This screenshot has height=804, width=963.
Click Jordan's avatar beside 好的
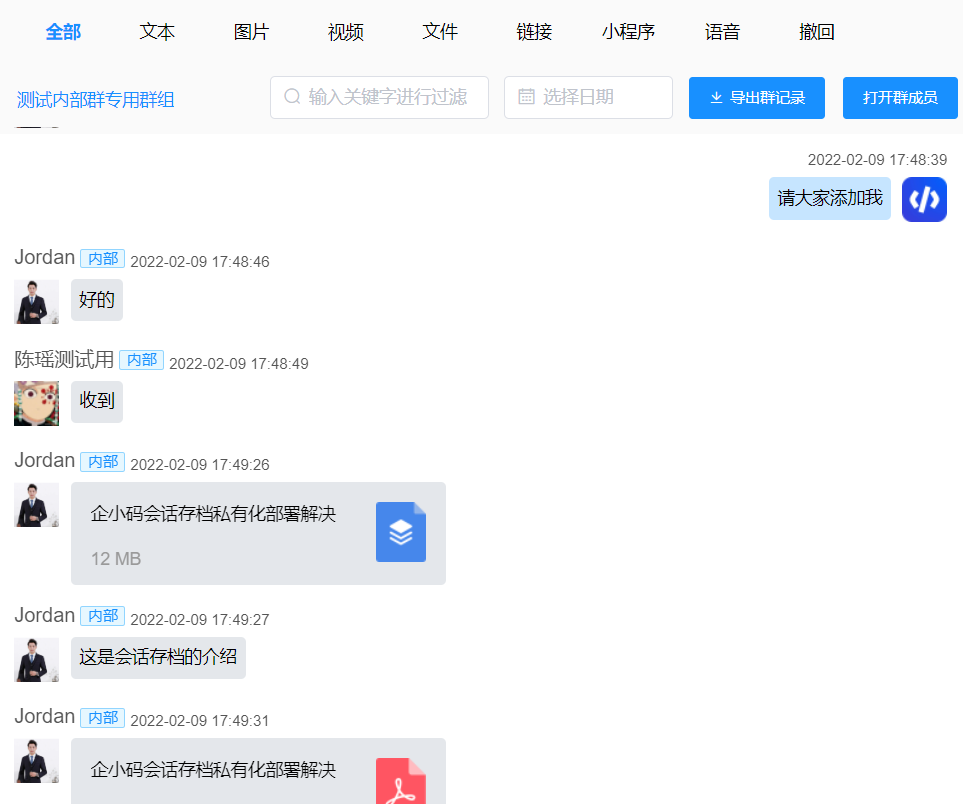click(x=36, y=302)
